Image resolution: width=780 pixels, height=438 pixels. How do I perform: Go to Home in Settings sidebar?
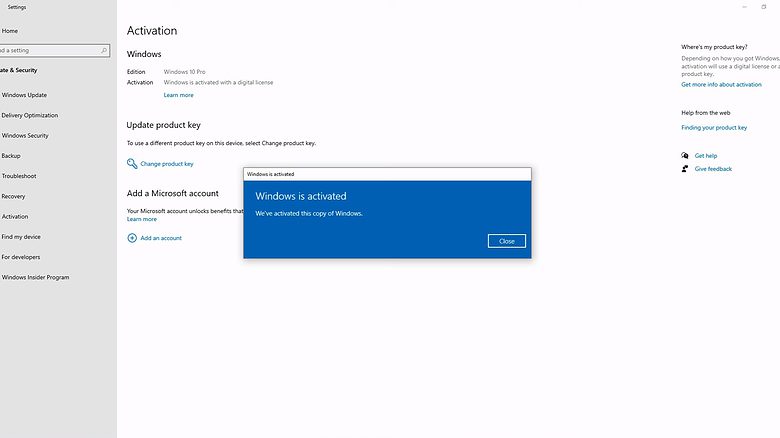click(10, 31)
